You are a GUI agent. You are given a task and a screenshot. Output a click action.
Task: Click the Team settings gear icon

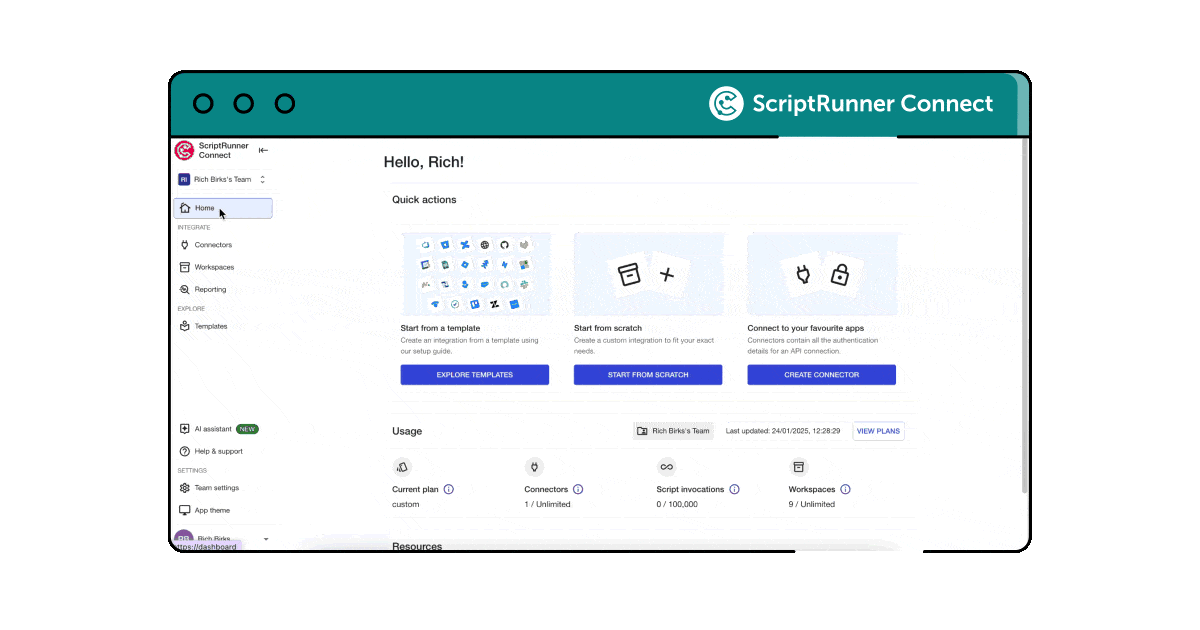point(184,488)
